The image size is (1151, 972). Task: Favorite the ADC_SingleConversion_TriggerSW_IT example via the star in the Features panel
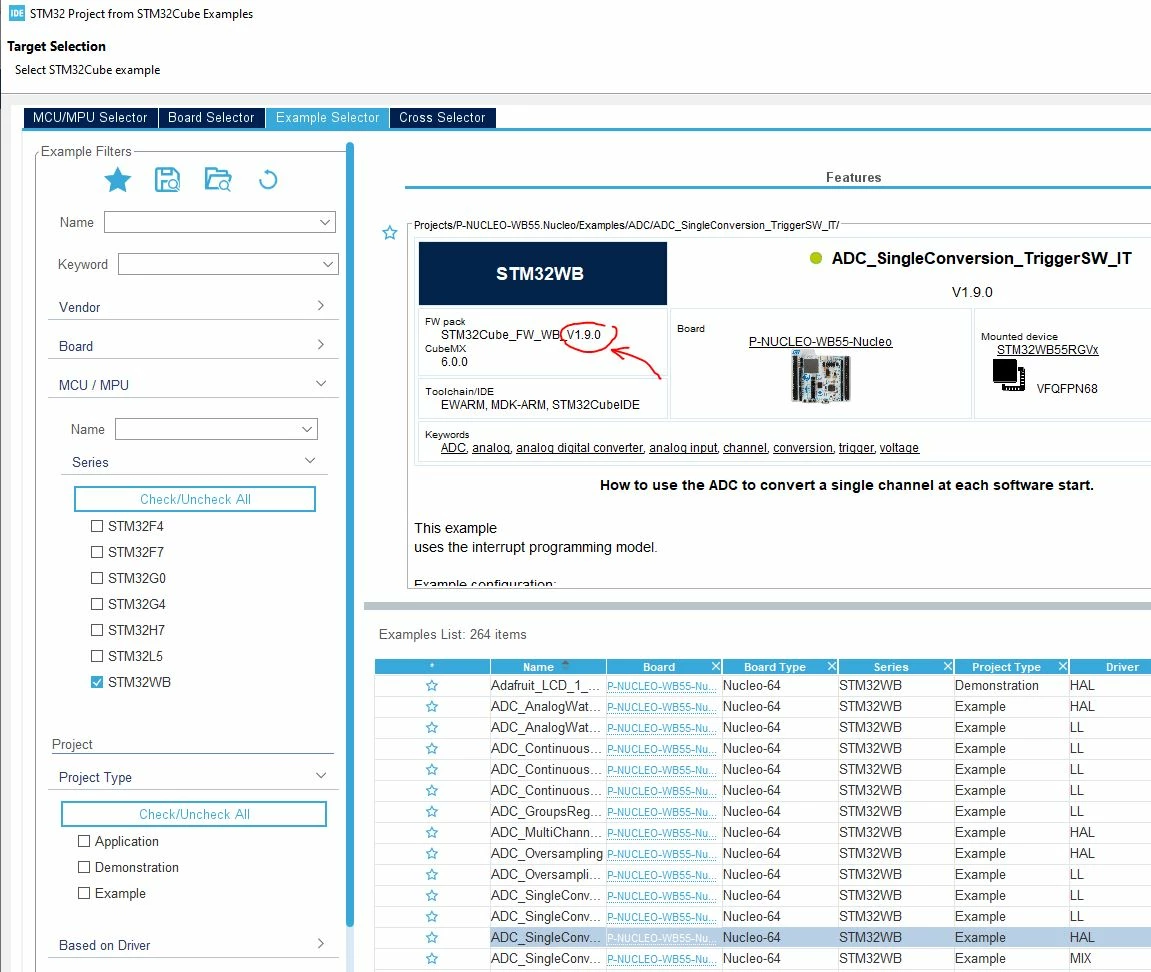pyautogui.click(x=390, y=233)
